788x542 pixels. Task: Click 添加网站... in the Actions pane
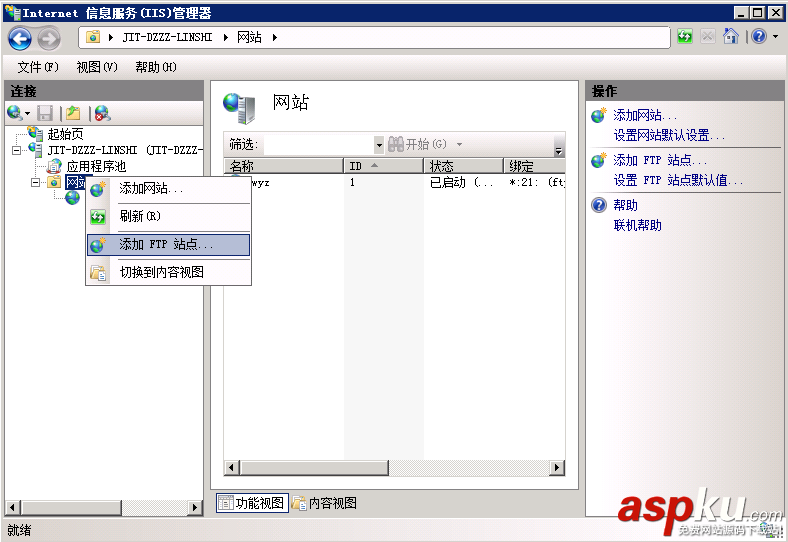645,116
